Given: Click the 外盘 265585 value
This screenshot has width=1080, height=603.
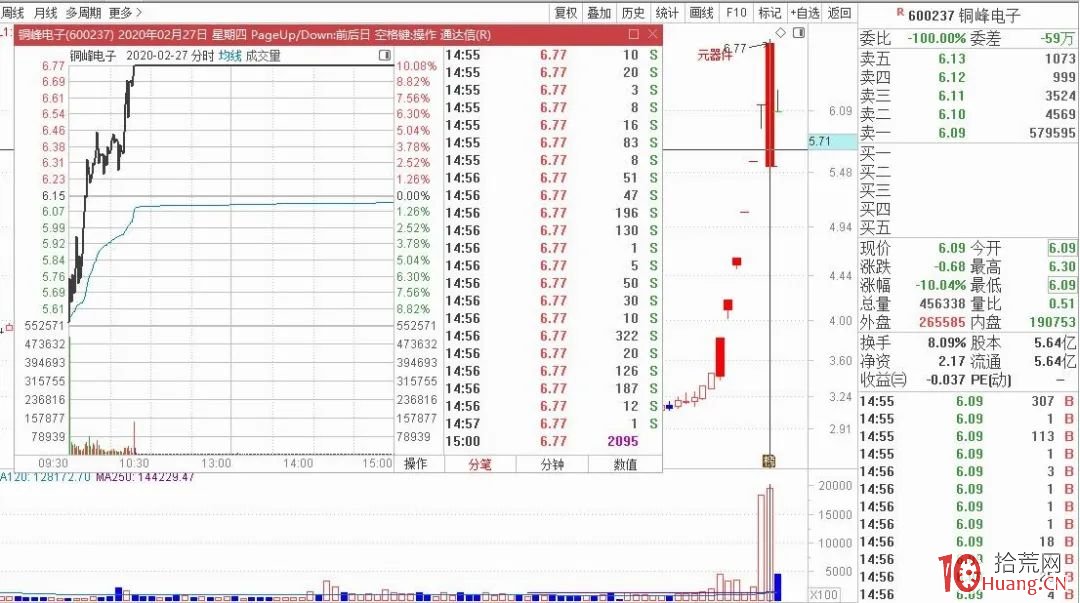Looking at the screenshot, I should [942, 322].
